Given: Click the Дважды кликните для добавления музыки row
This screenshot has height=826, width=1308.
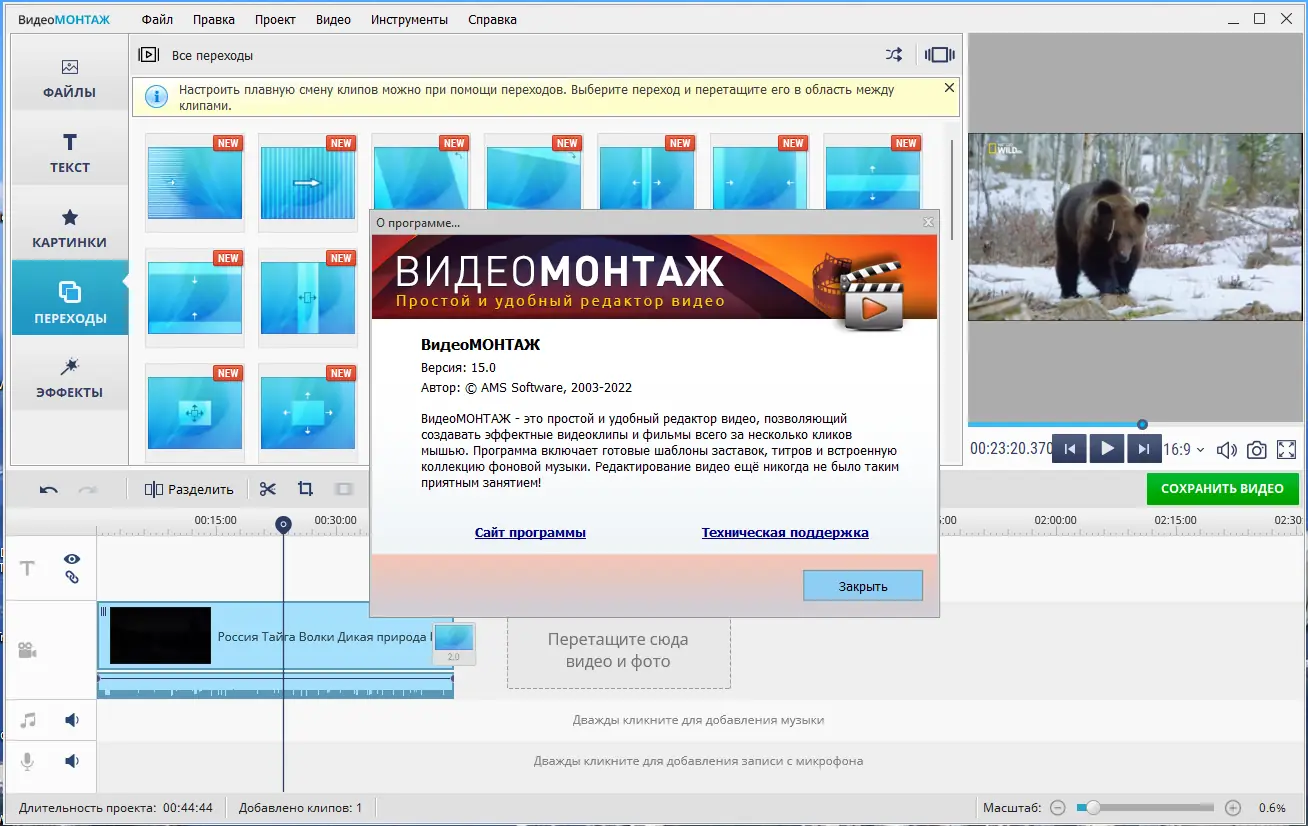Looking at the screenshot, I should pos(698,720).
